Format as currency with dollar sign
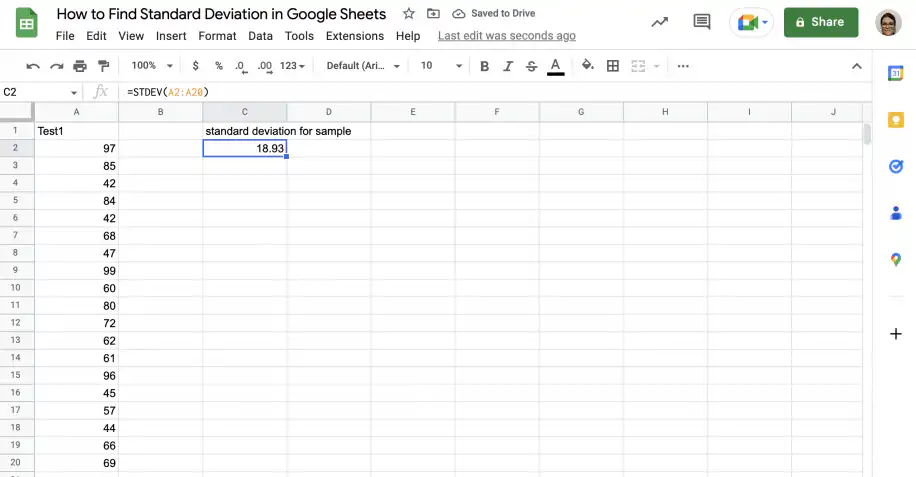Image resolution: width=916 pixels, height=477 pixels. point(195,66)
